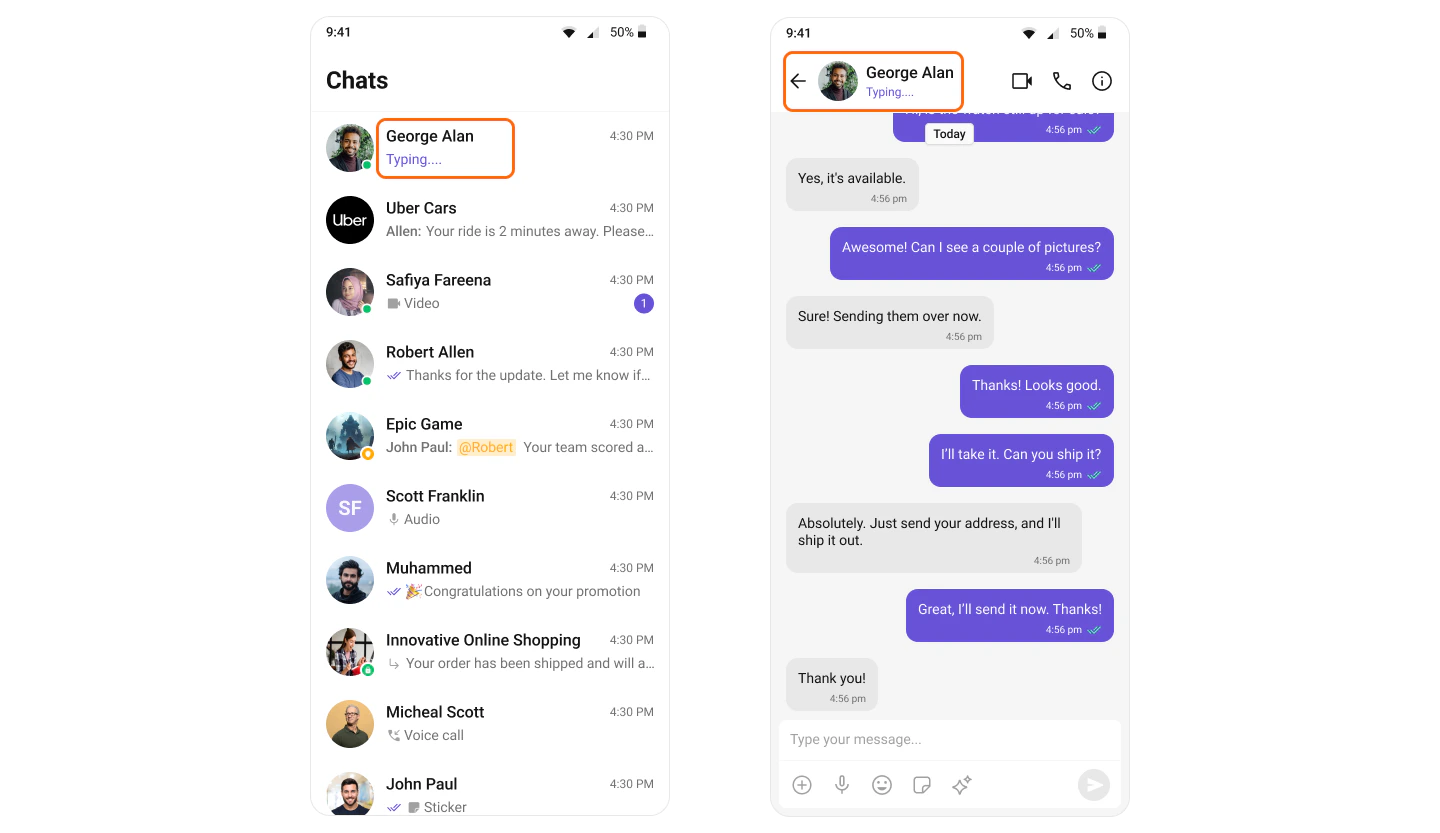Focus the Type your message field
The height and width of the screenshot is (833, 1440).
pos(950,740)
